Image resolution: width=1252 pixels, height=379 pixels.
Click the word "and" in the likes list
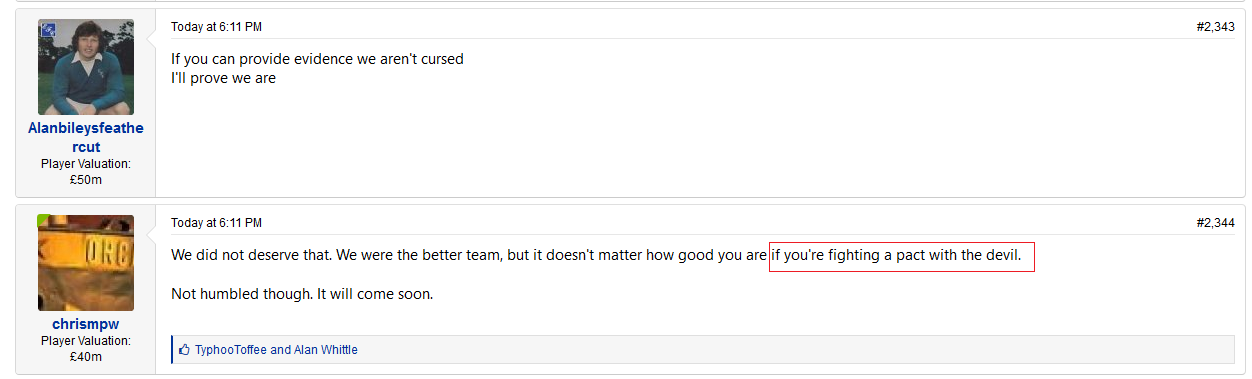280,350
